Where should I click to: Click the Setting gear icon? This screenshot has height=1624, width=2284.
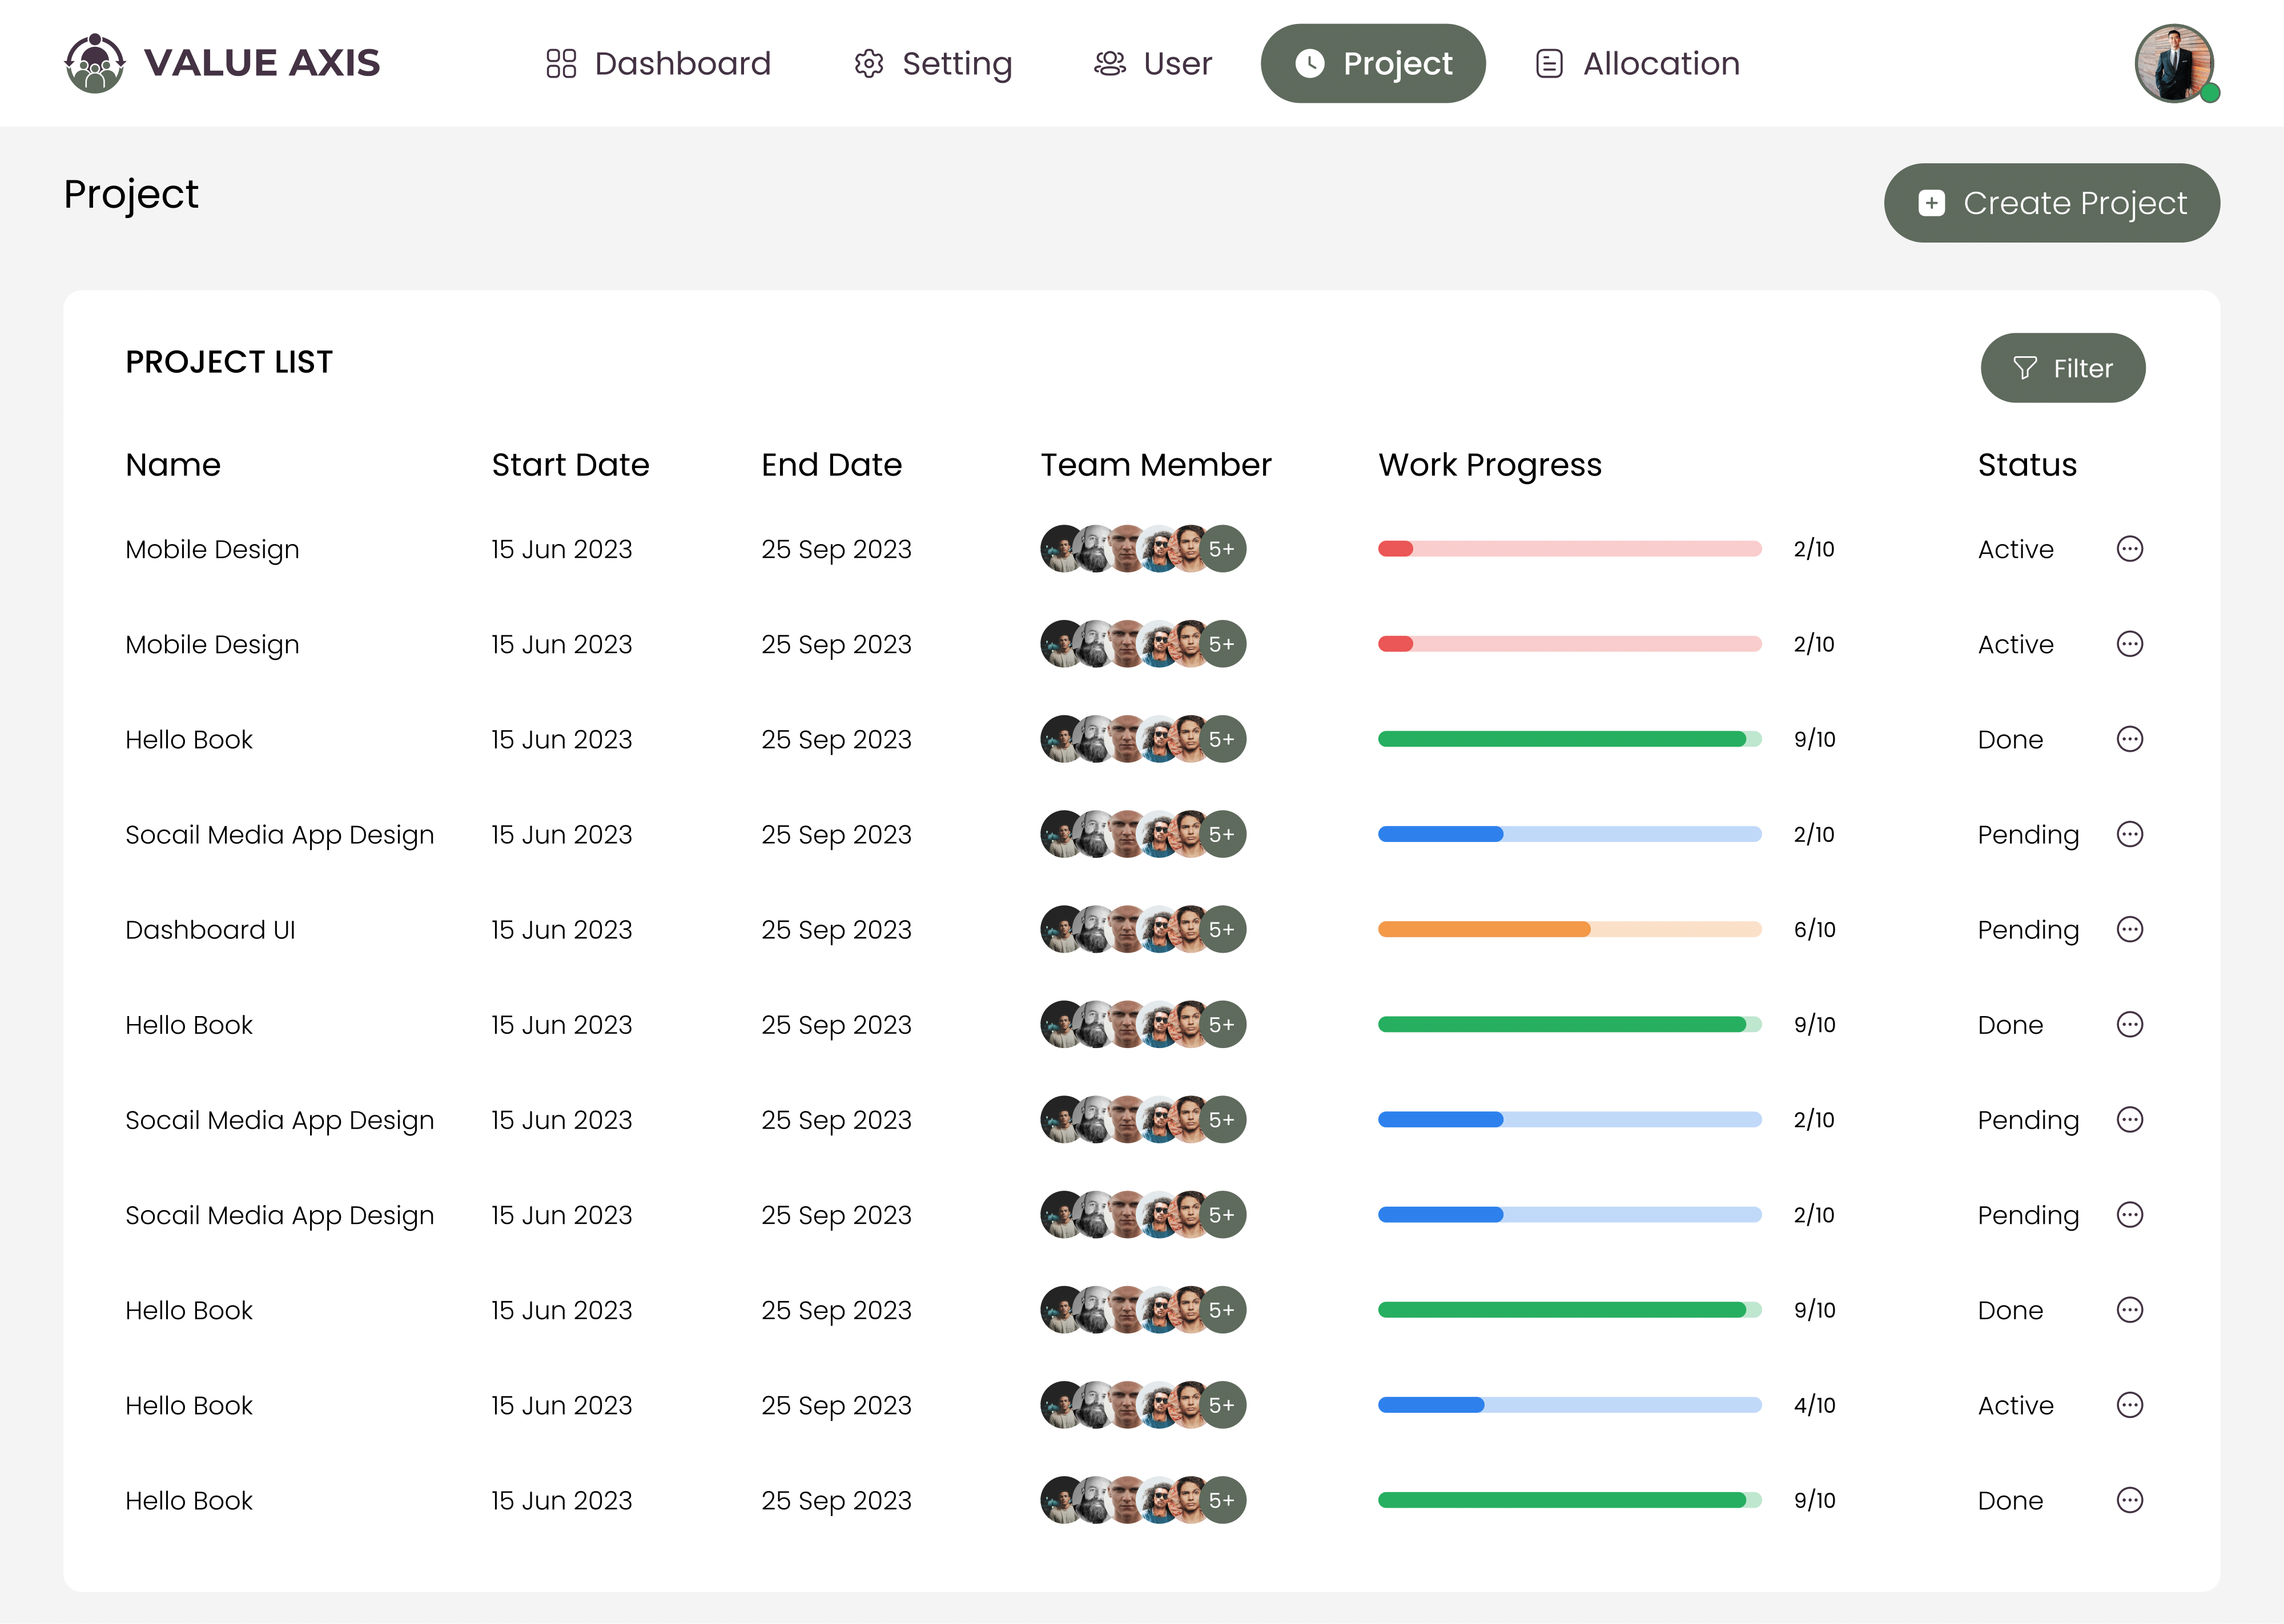pos(868,63)
